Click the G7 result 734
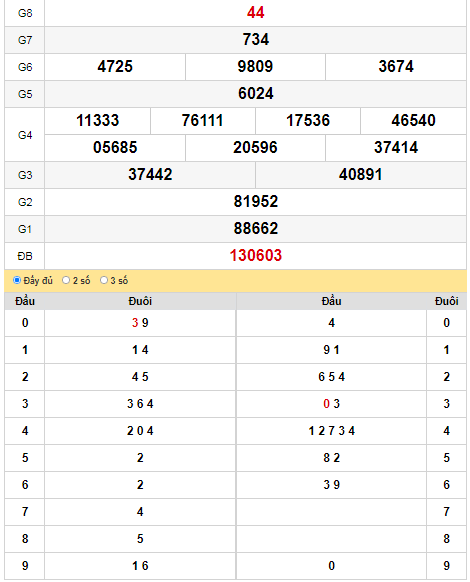Viewport: 470px width, 582px height. tap(255, 40)
